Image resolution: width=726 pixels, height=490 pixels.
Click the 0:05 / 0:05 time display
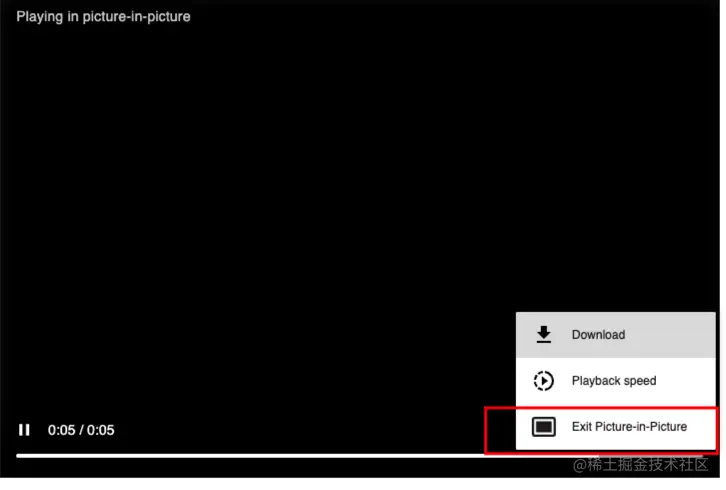81,430
